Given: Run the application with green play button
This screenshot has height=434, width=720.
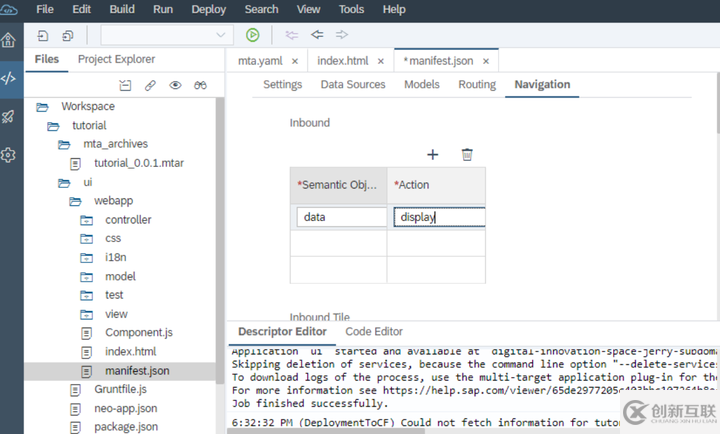Looking at the screenshot, I should pyautogui.click(x=253, y=35).
